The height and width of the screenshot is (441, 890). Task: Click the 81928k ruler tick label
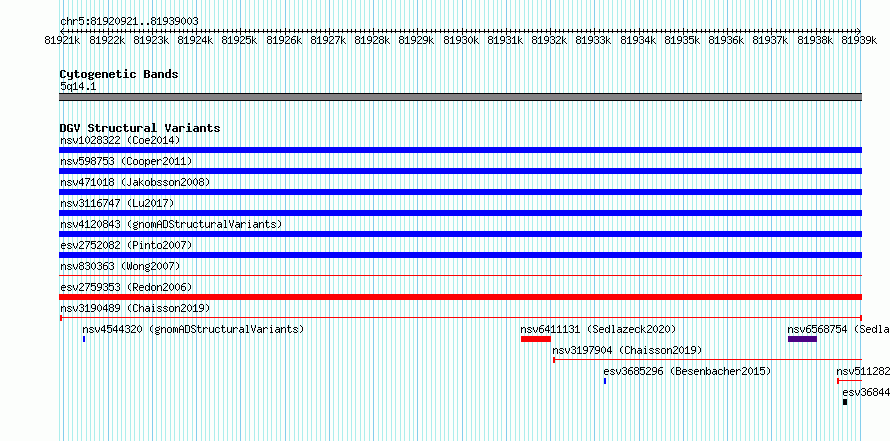tap(373, 40)
